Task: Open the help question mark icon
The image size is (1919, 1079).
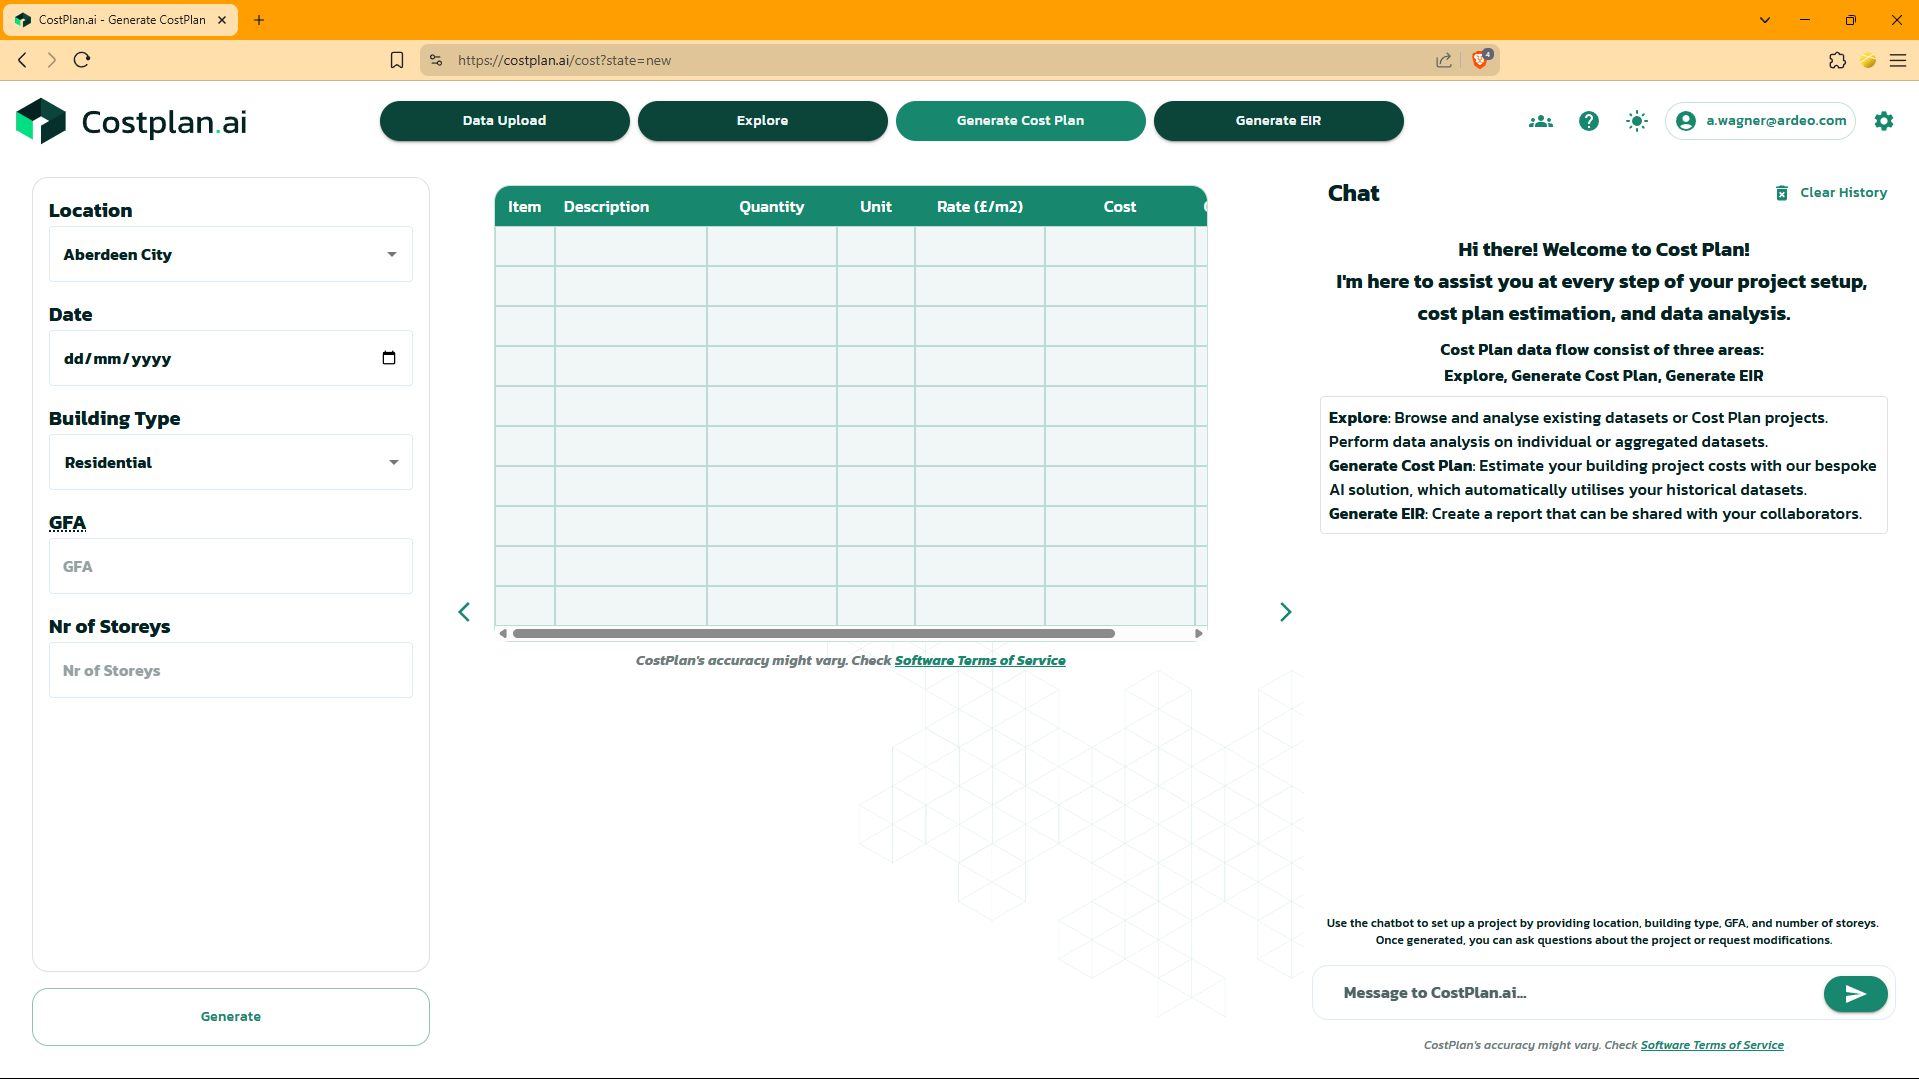Action: tap(1588, 120)
